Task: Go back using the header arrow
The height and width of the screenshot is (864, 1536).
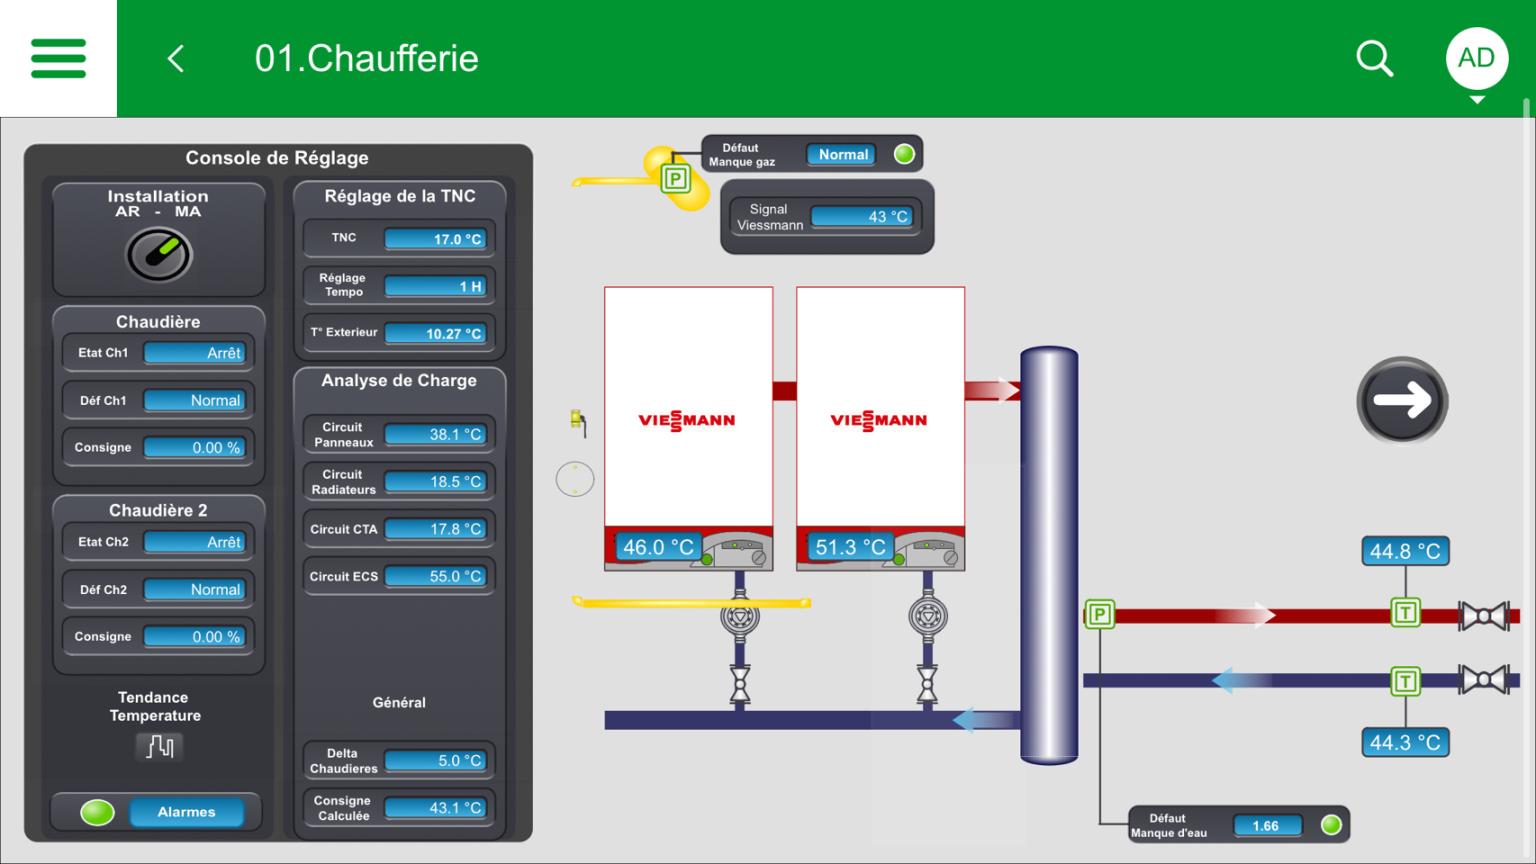Action: 176,58
